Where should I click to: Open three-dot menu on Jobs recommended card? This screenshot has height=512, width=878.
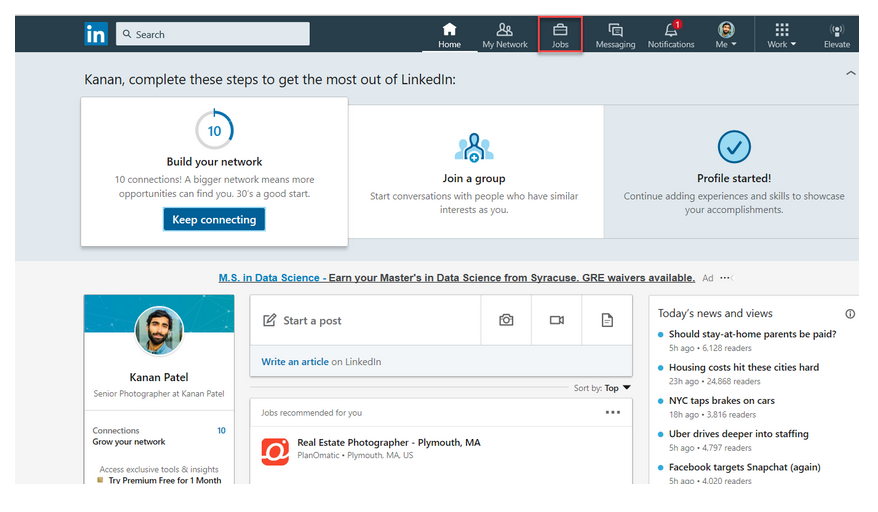tap(613, 412)
